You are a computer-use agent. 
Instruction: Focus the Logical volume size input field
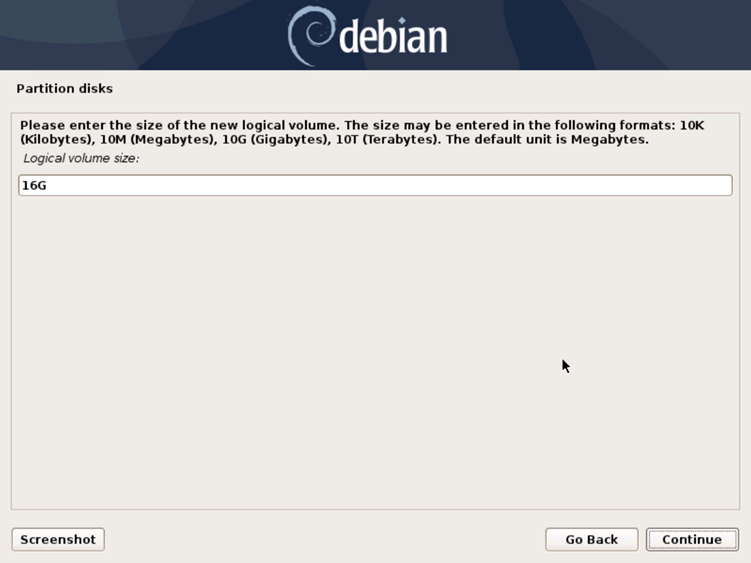pyautogui.click(x=375, y=185)
